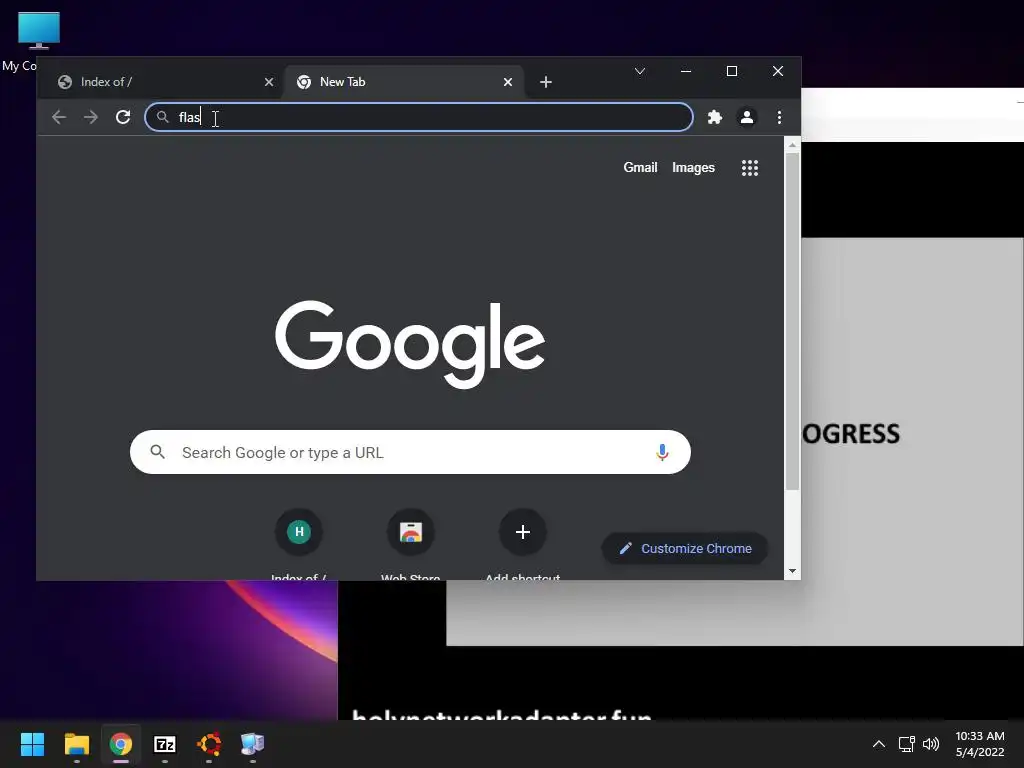Select the My Computer desktop icon
1024x768 pixels.
pyautogui.click(x=38, y=40)
